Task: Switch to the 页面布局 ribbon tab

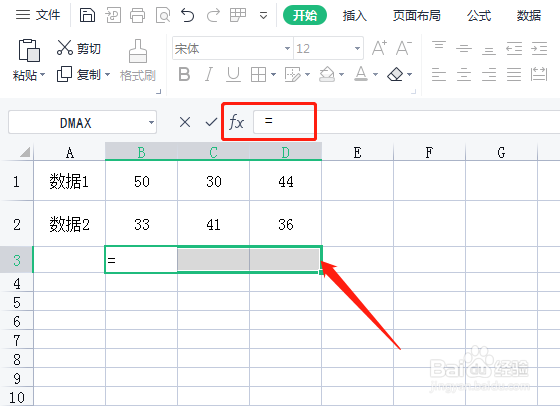Action: point(416,15)
